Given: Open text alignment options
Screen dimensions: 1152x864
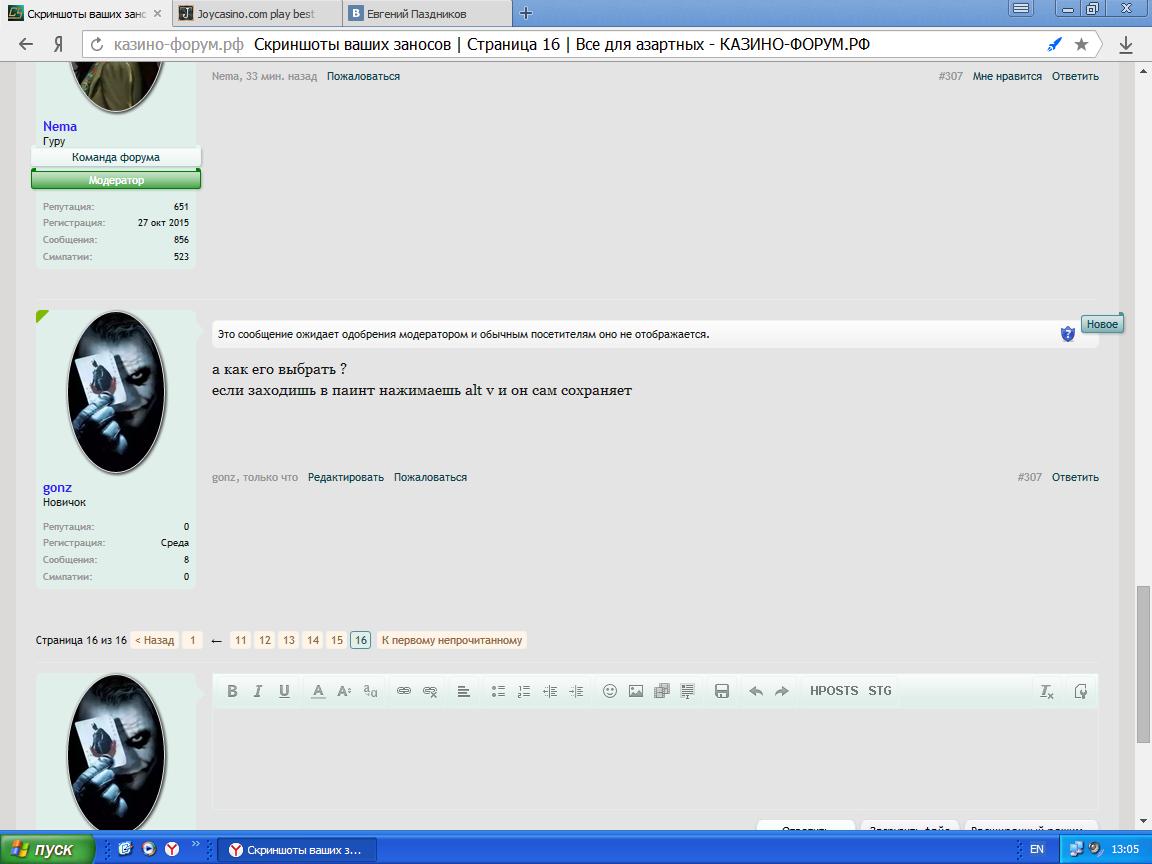Looking at the screenshot, I should tap(464, 691).
